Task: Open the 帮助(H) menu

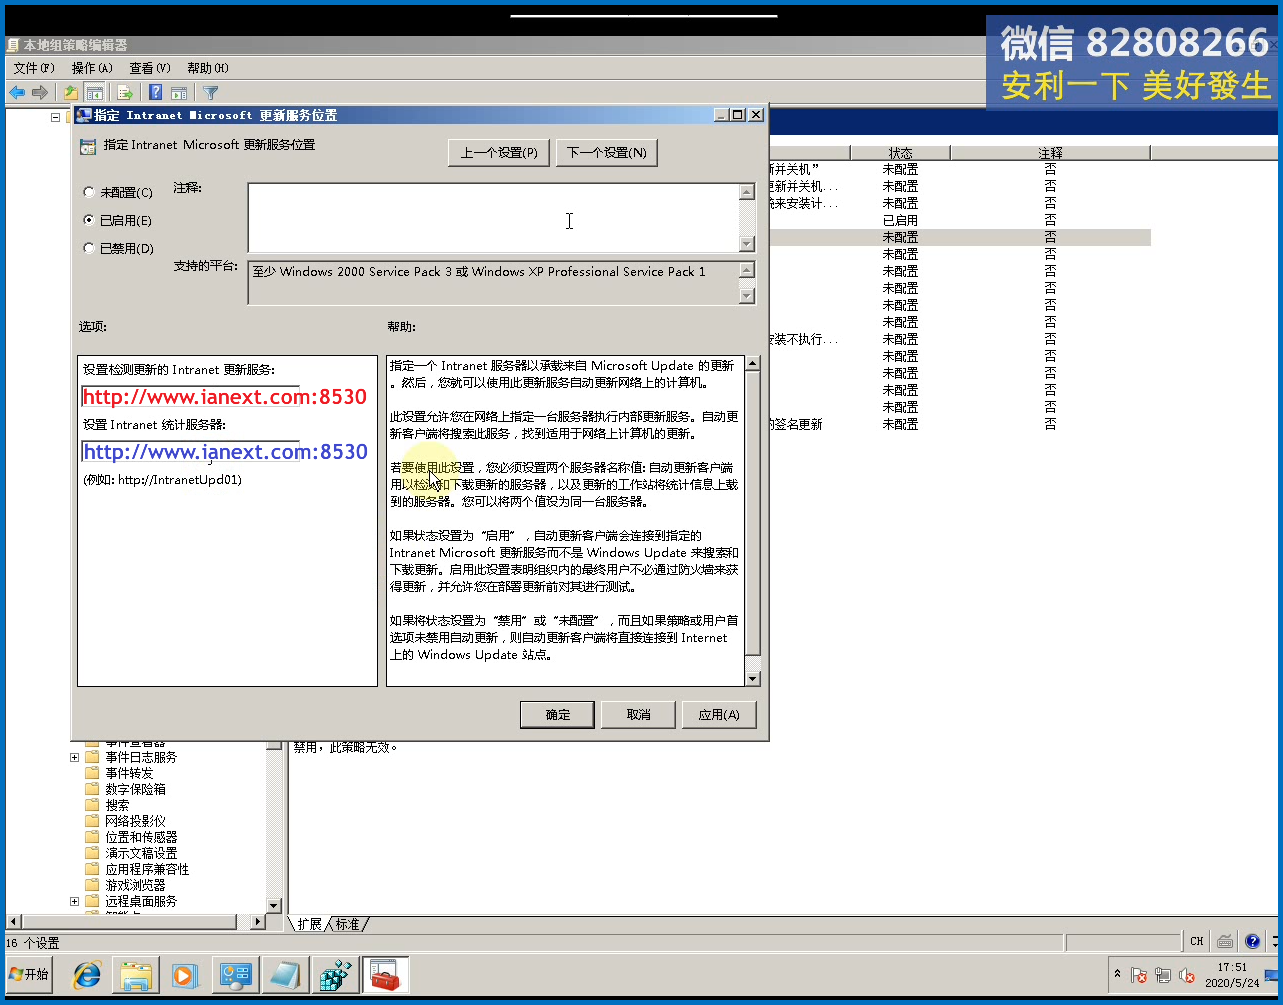Action: 207,68
